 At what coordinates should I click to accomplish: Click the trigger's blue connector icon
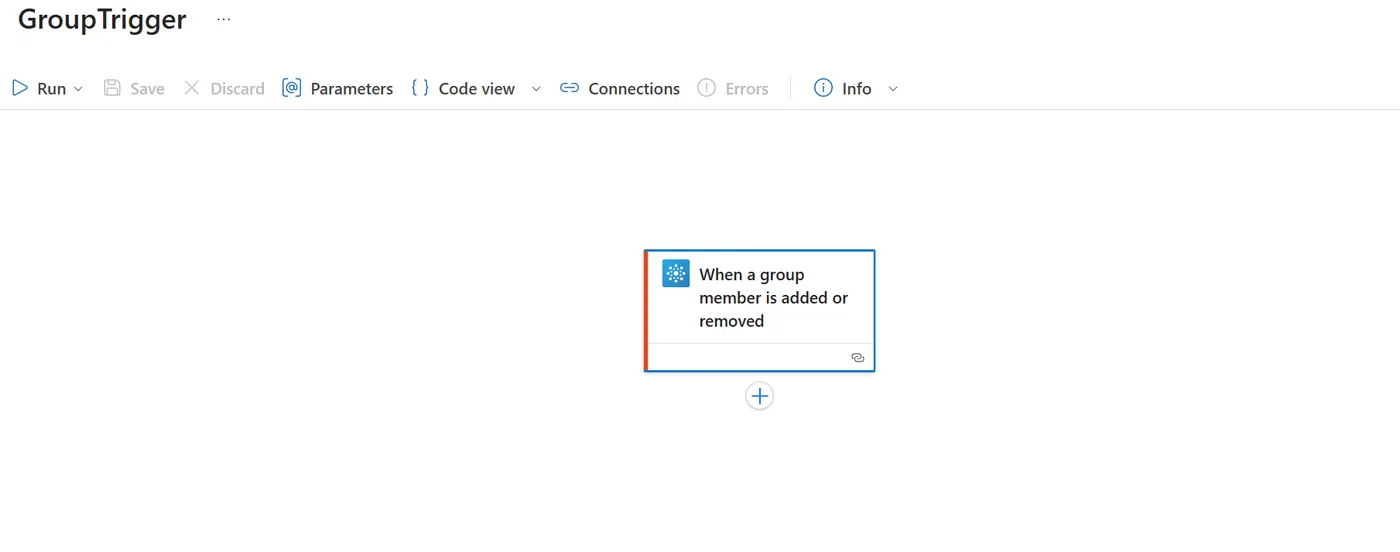pyautogui.click(x=676, y=273)
